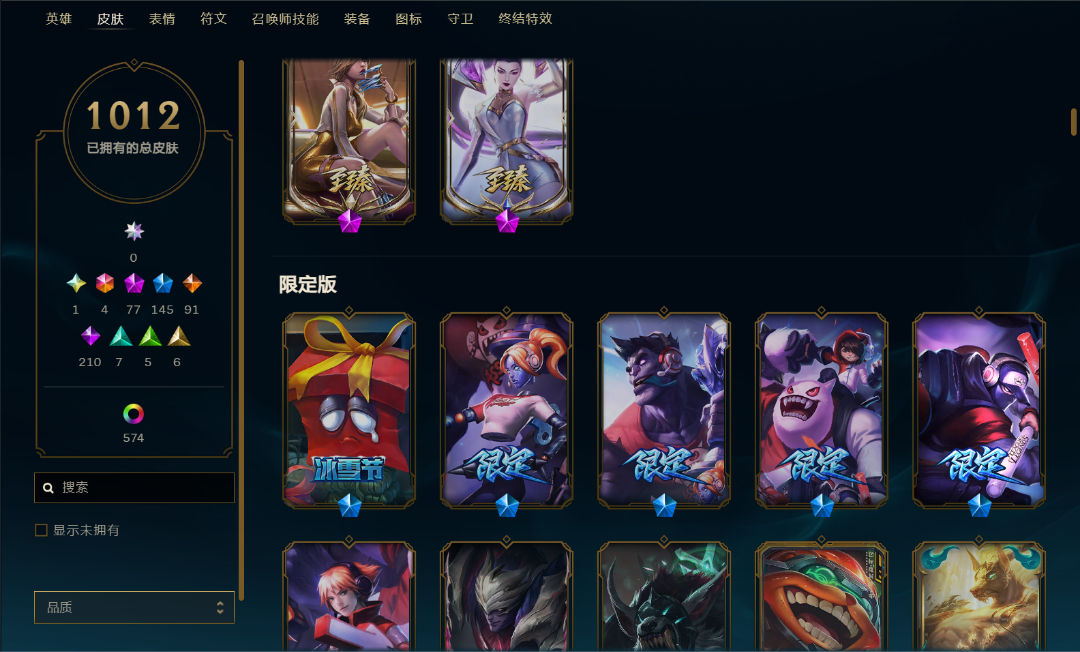The image size is (1080, 652).
Task: Click the magnifier icon in search box
Action: (48, 487)
